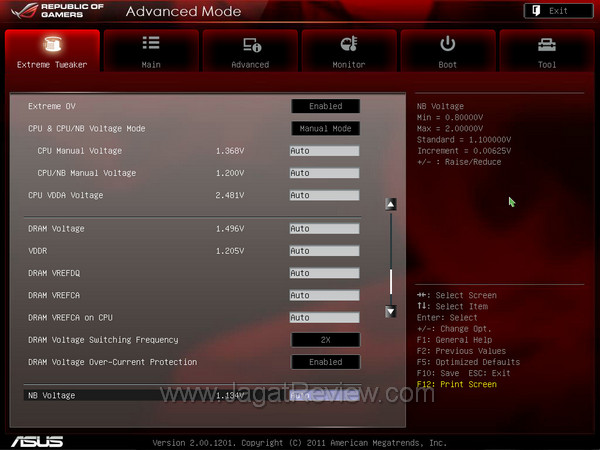Click the DRAM VREFCA Auto field

[x=324, y=295]
